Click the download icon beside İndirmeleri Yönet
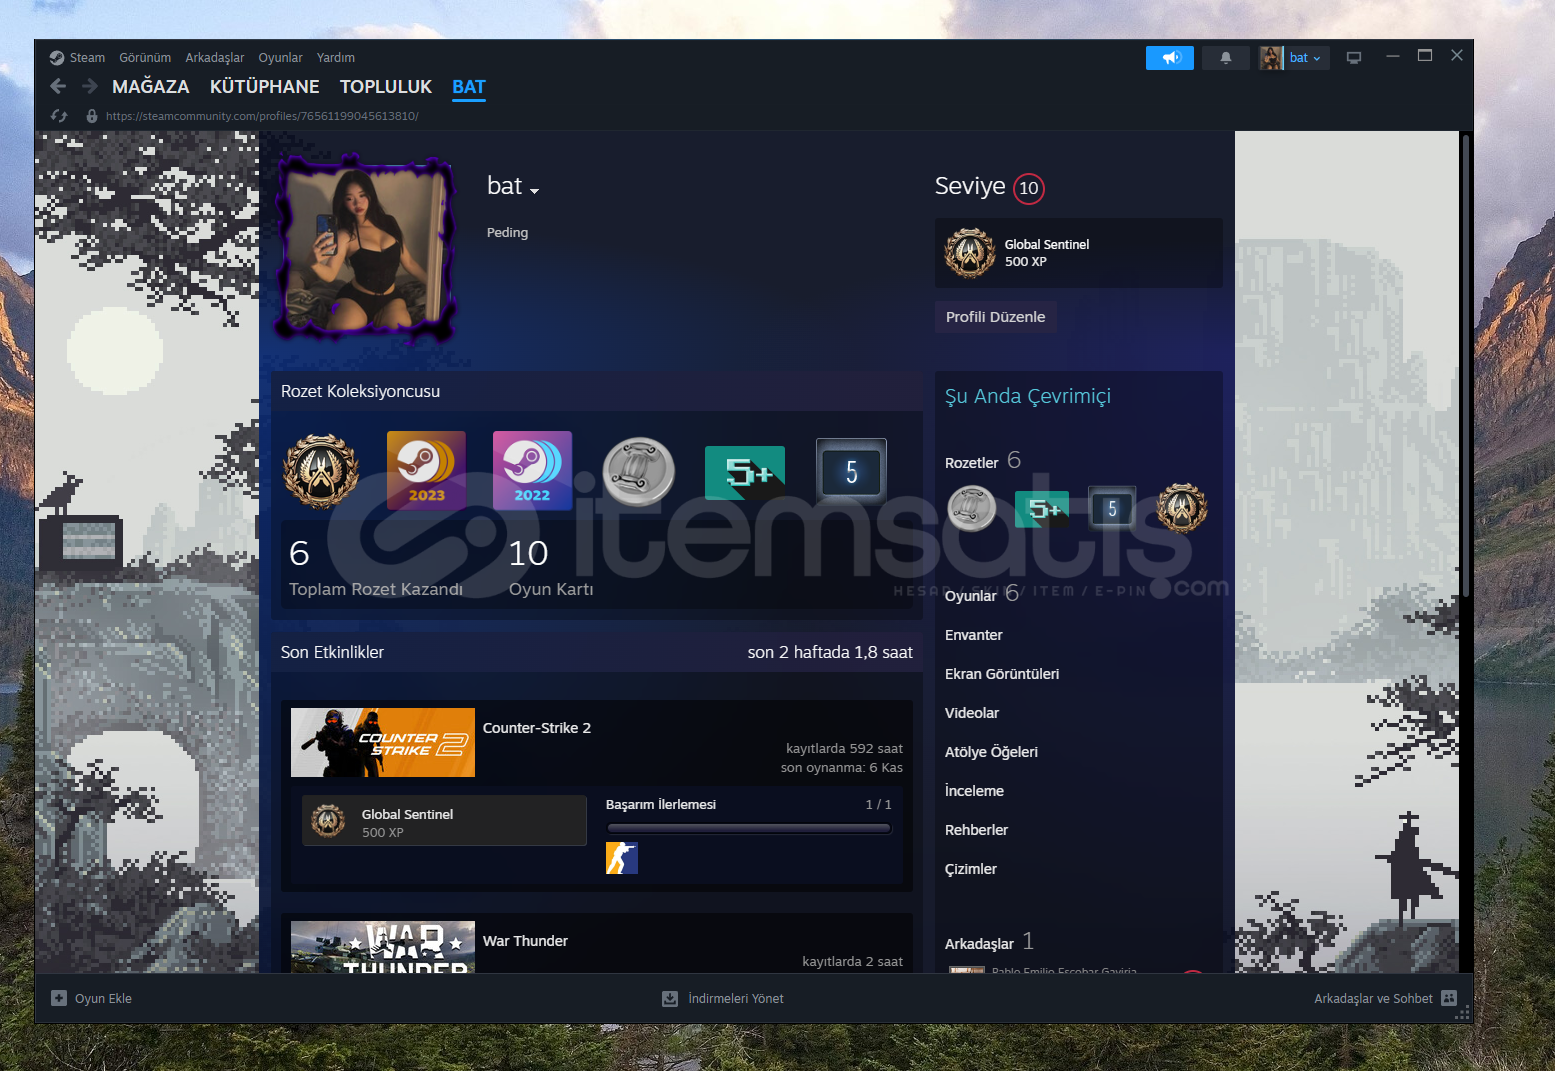The height and width of the screenshot is (1071, 1555). point(670,998)
